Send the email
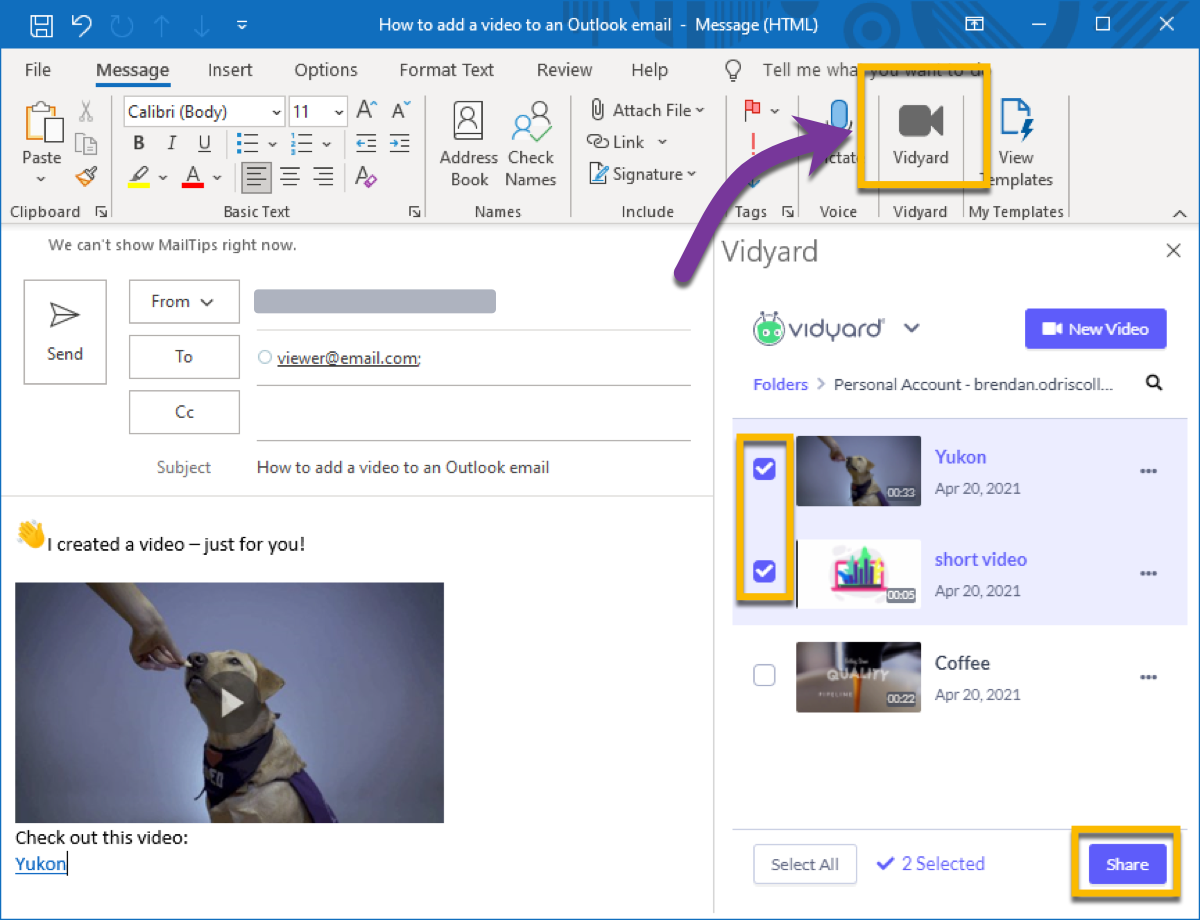Screen dimensions: 1200x920 65,331
